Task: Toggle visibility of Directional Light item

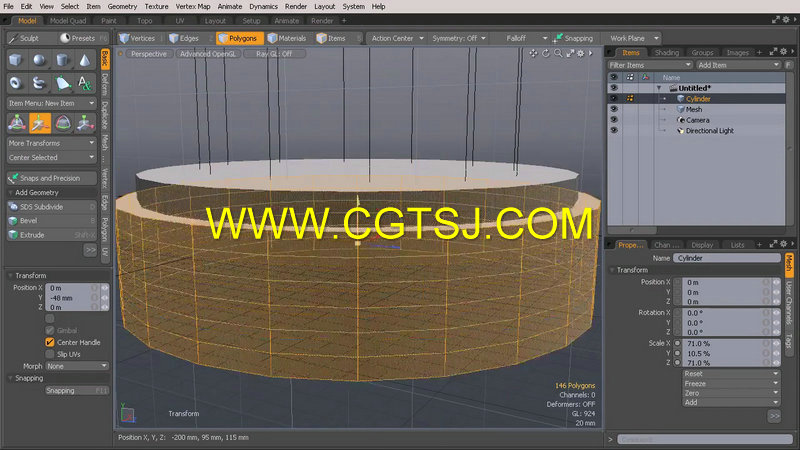Action: (x=614, y=131)
